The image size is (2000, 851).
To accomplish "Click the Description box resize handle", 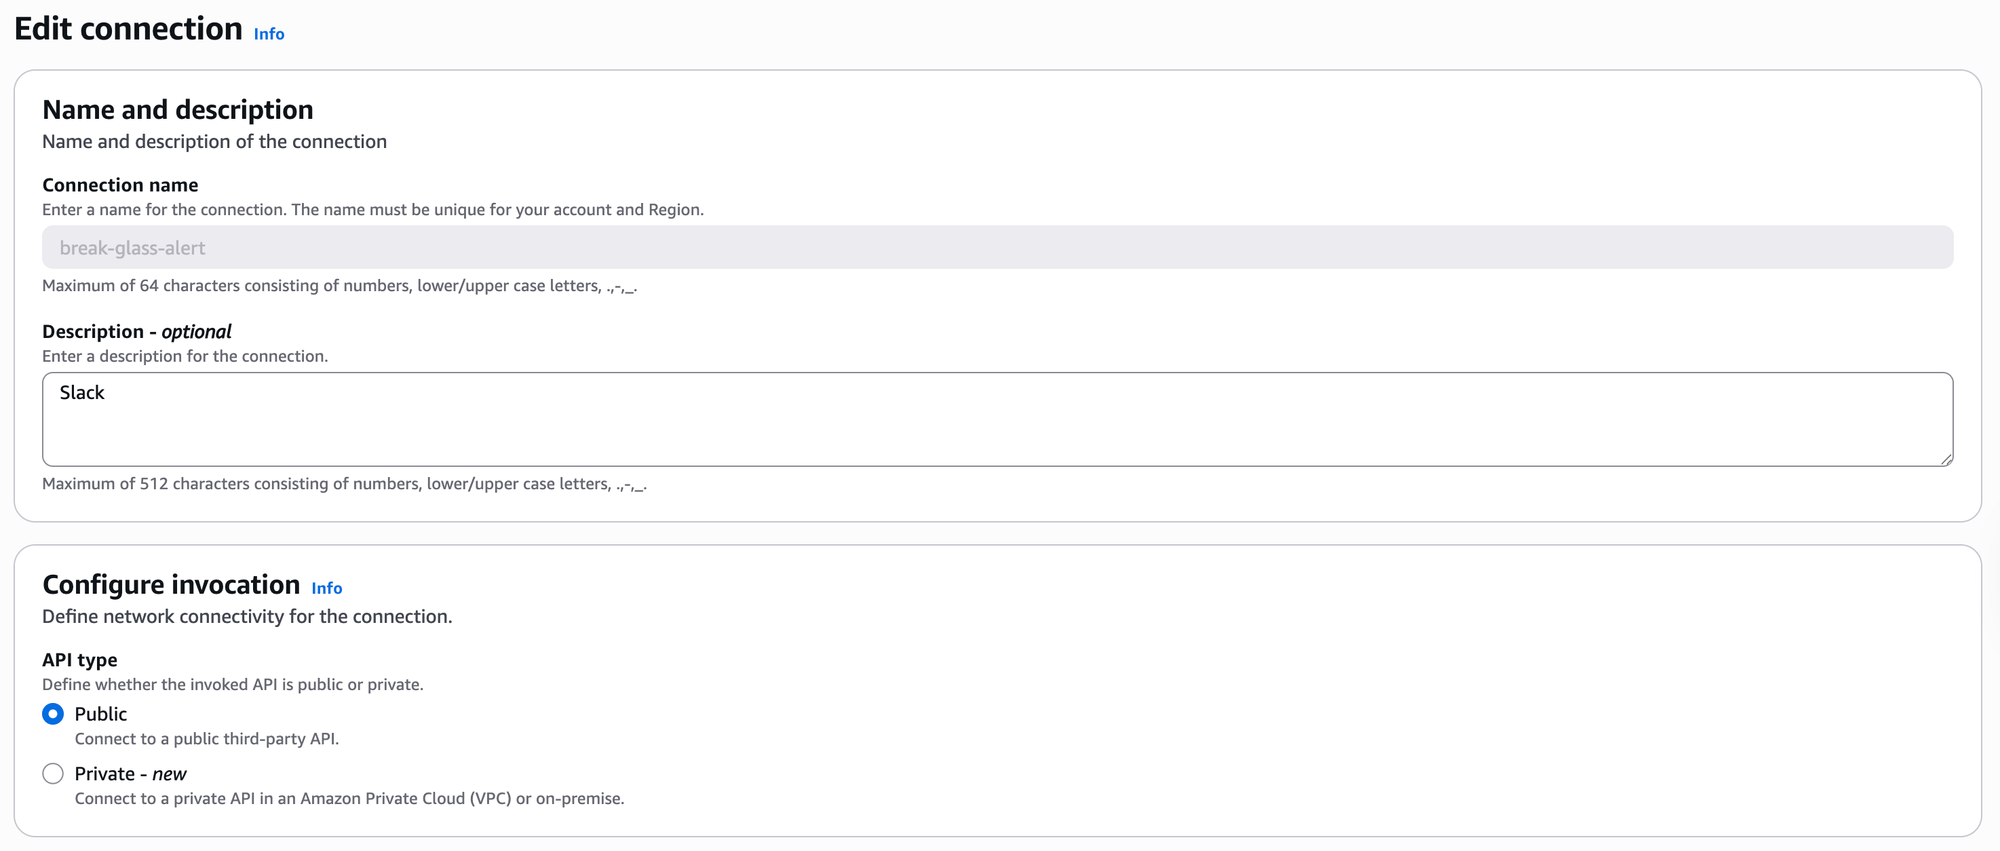I will coord(1946,459).
